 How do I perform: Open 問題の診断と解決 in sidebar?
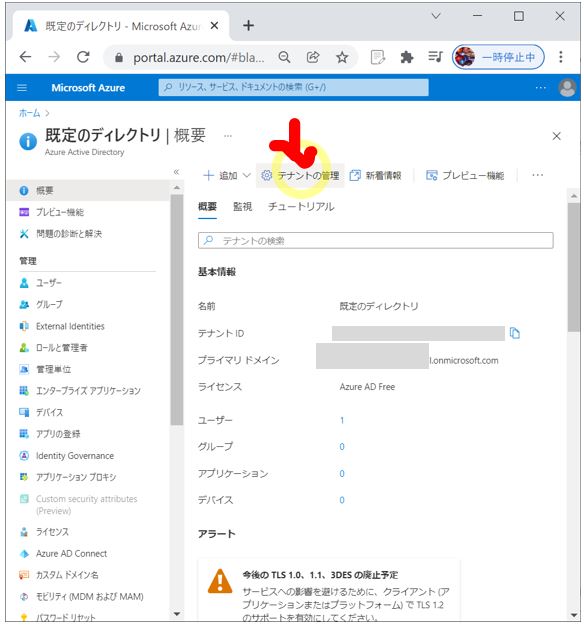coord(69,234)
